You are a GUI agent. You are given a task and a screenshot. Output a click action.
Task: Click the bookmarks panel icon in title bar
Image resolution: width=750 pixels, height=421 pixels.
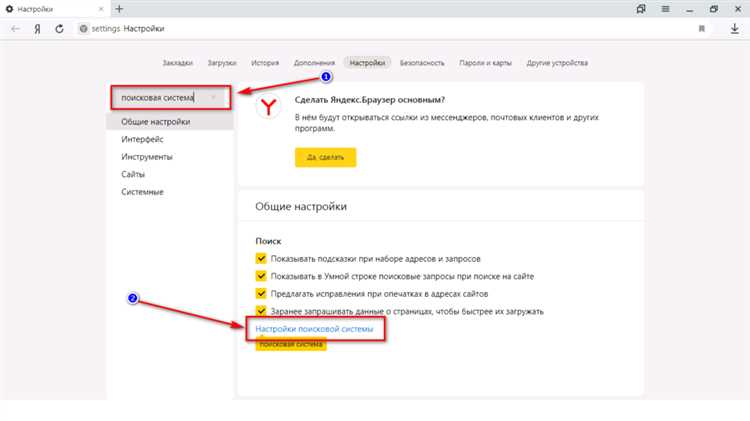pyautogui.click(x=641, y=9)
